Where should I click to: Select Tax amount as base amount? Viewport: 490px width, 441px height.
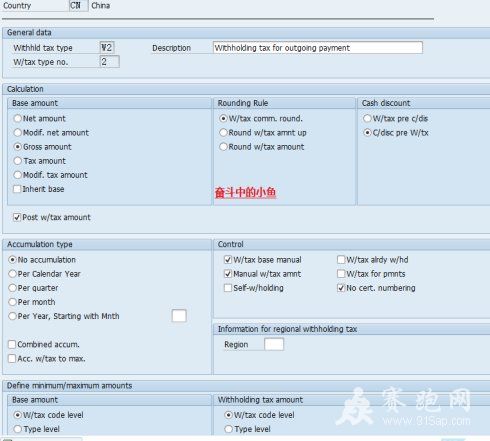click(x=18, y=161)
